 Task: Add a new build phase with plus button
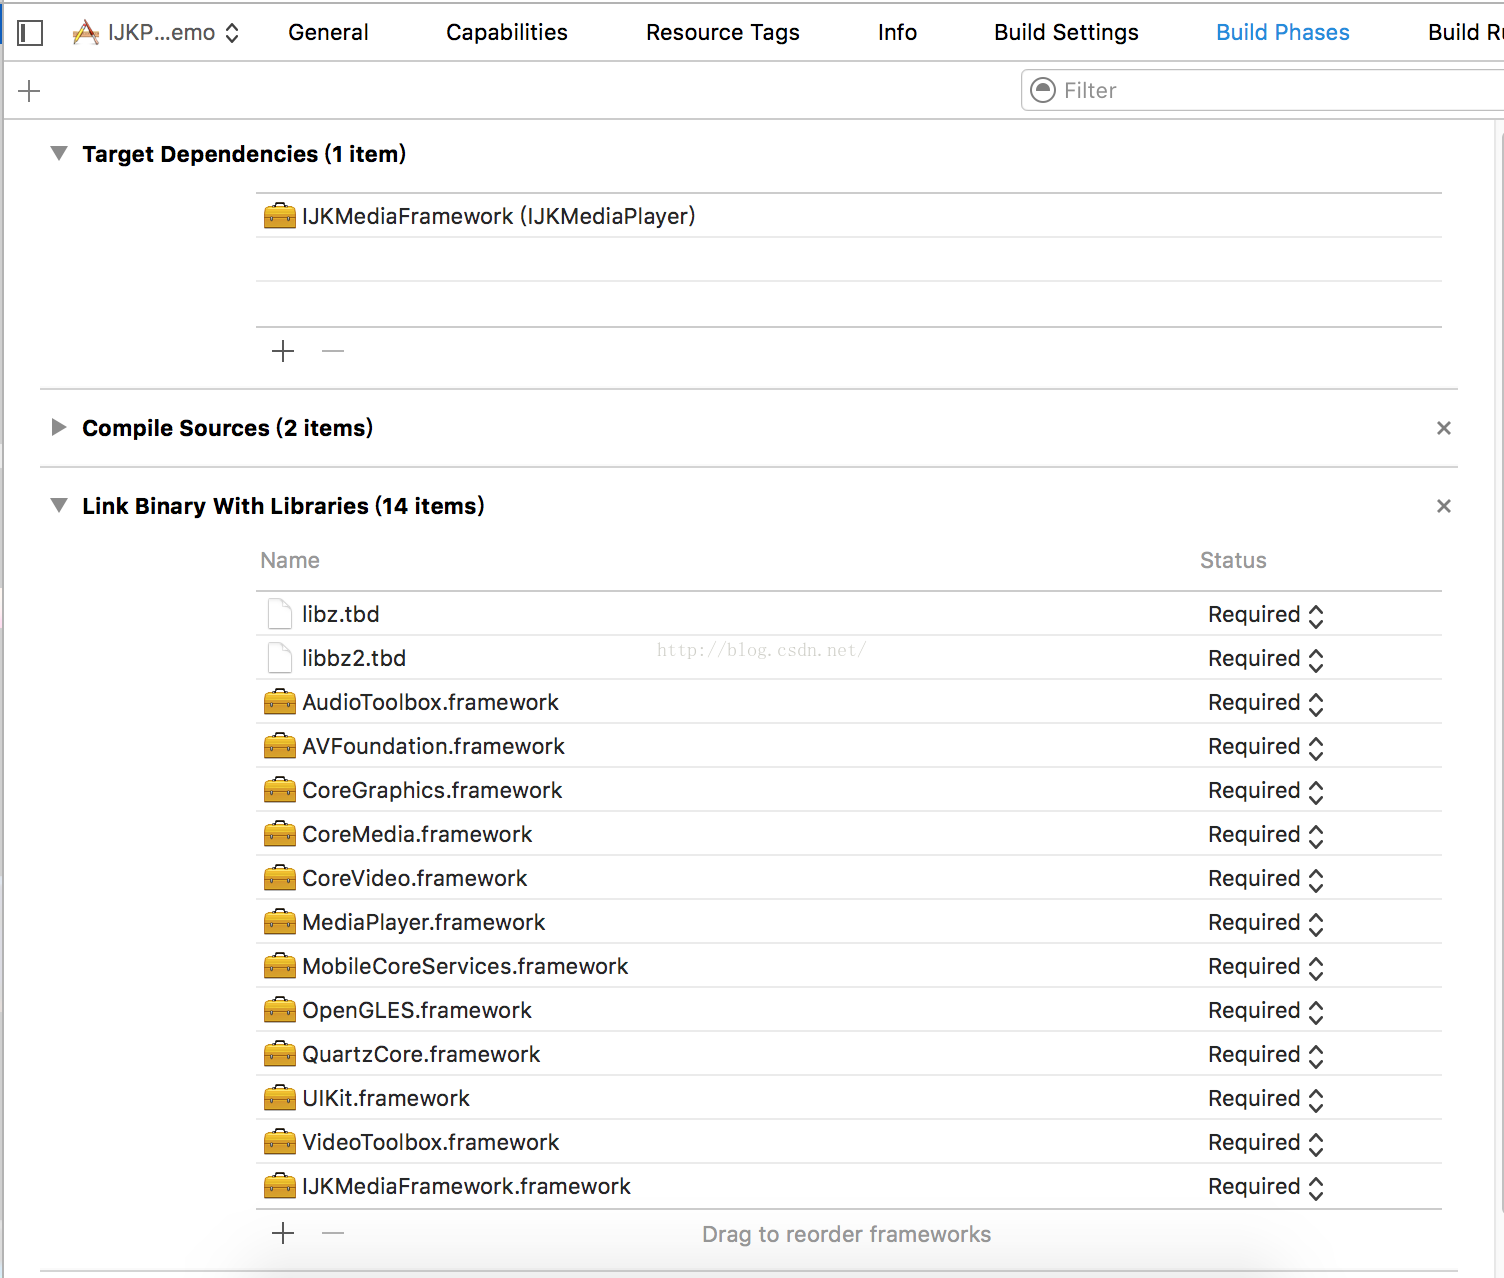pos(29,91)
